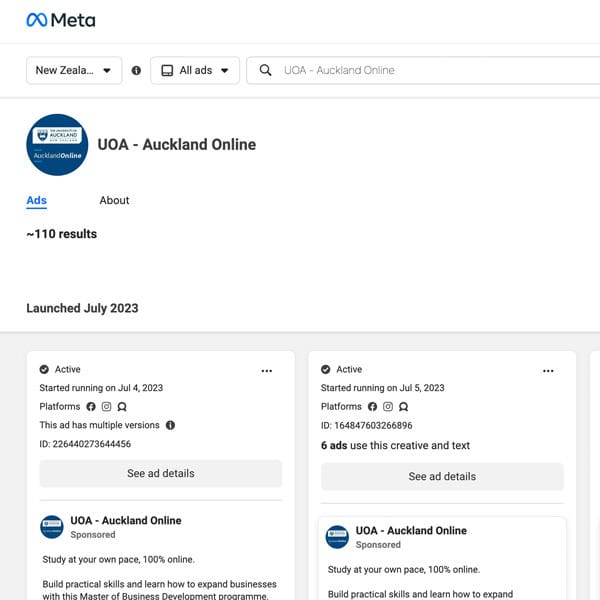Click Facebook platform icon on Jul 4 ad

tap(91, 406)
